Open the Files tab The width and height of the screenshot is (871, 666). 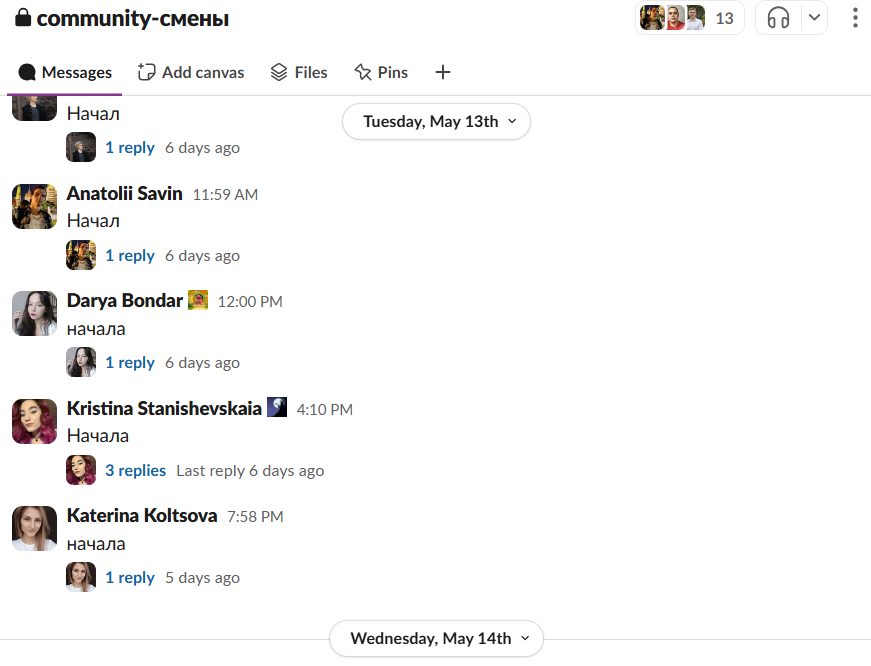(299, 72)
